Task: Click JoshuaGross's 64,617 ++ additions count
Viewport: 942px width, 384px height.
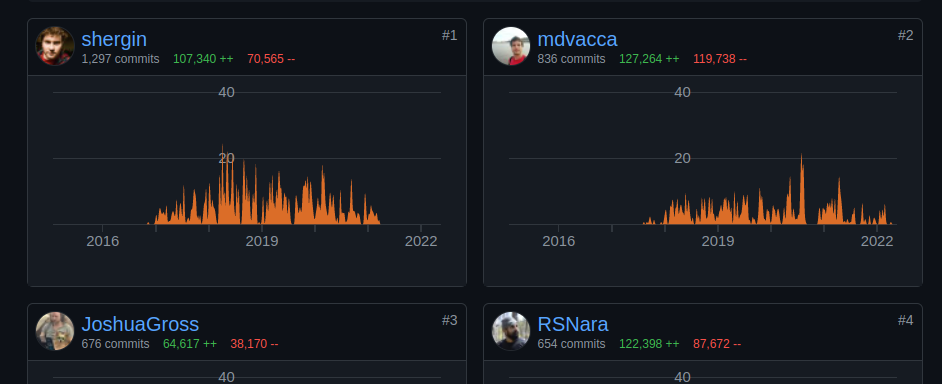Action: tap(190, 344)
